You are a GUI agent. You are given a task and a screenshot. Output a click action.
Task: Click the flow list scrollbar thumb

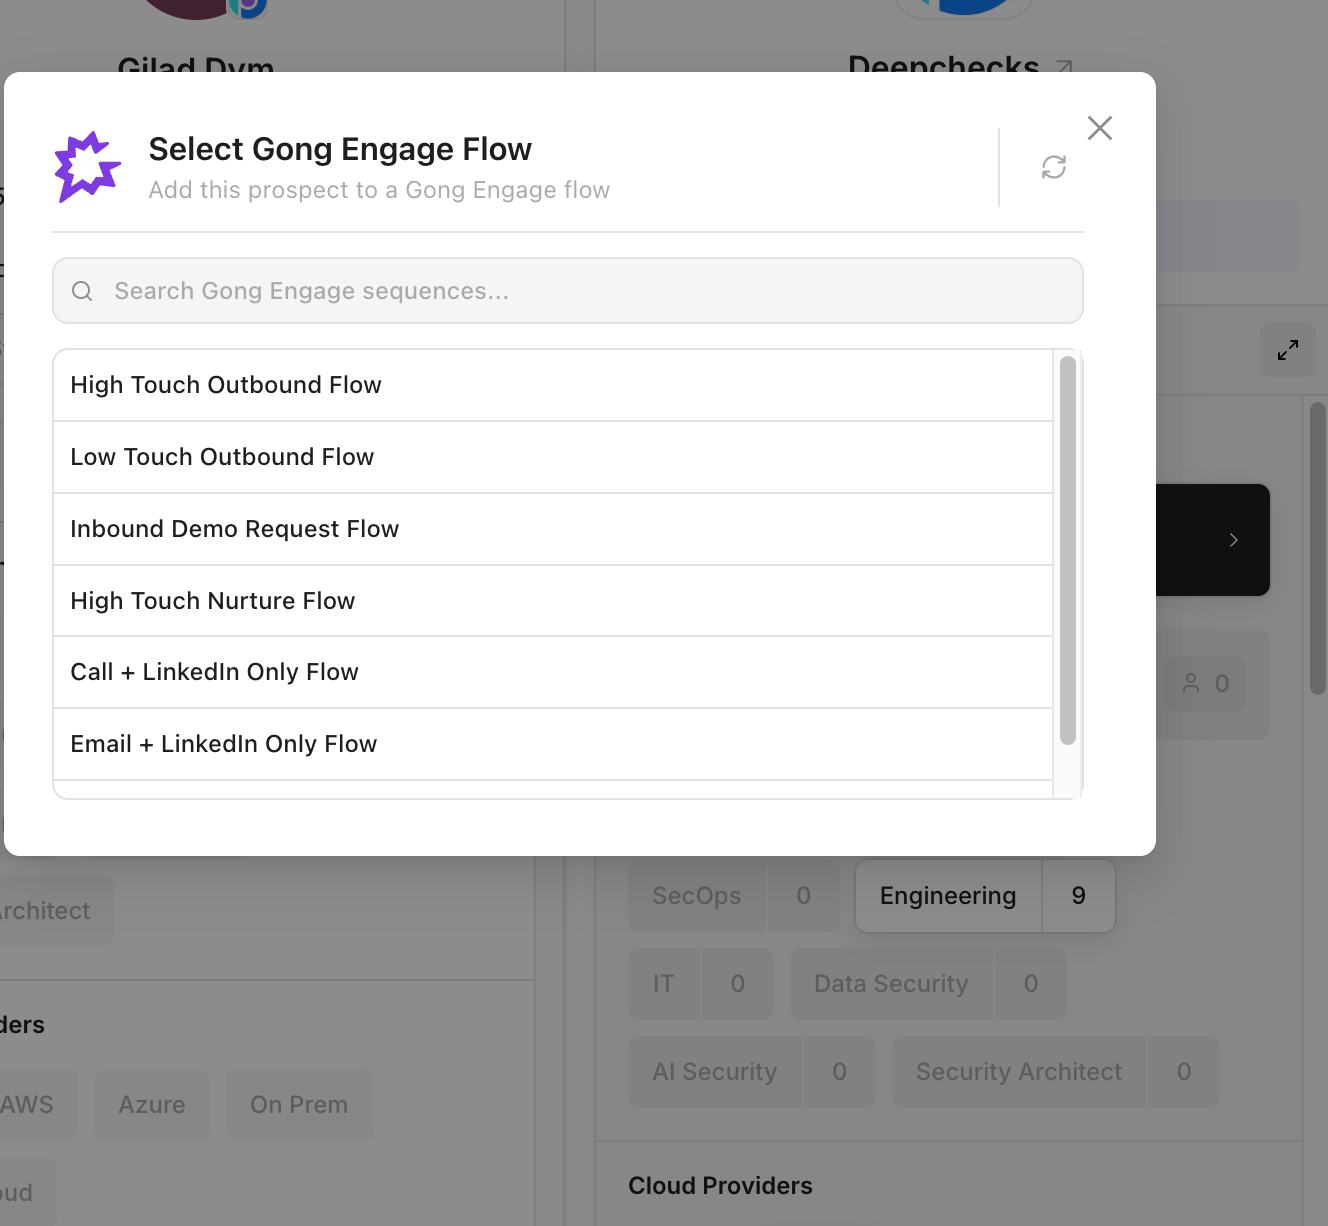[1068, 550]
